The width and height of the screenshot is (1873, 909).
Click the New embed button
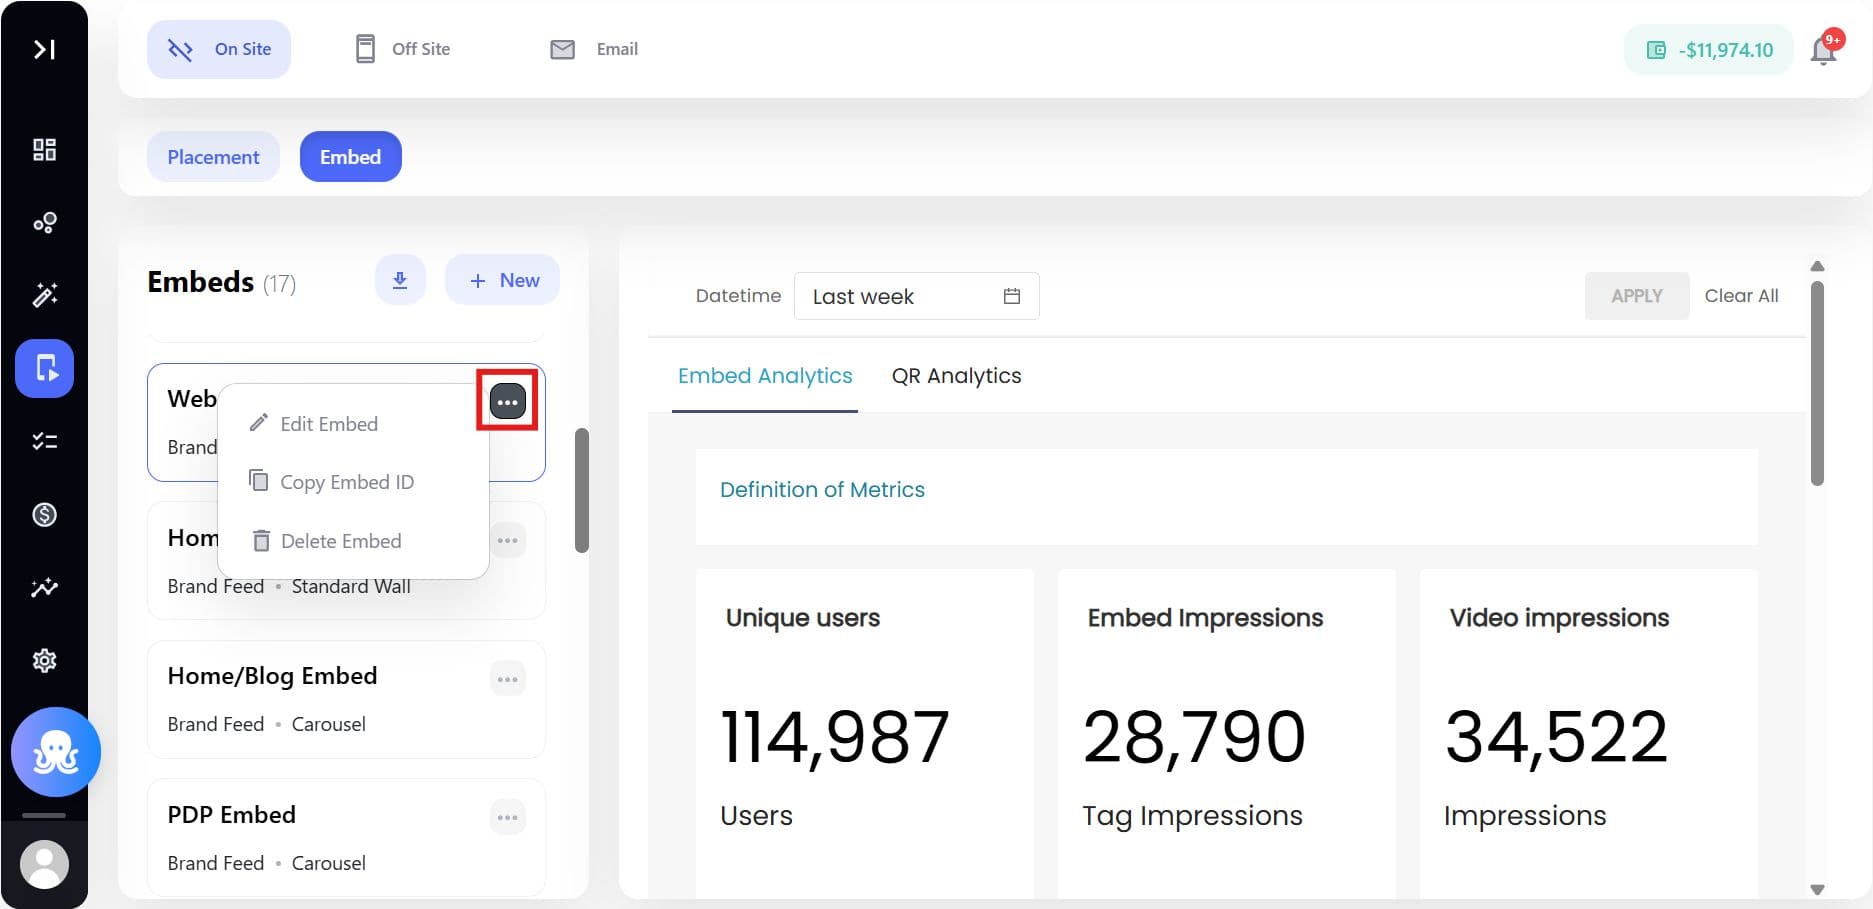[x=503, y=281]
